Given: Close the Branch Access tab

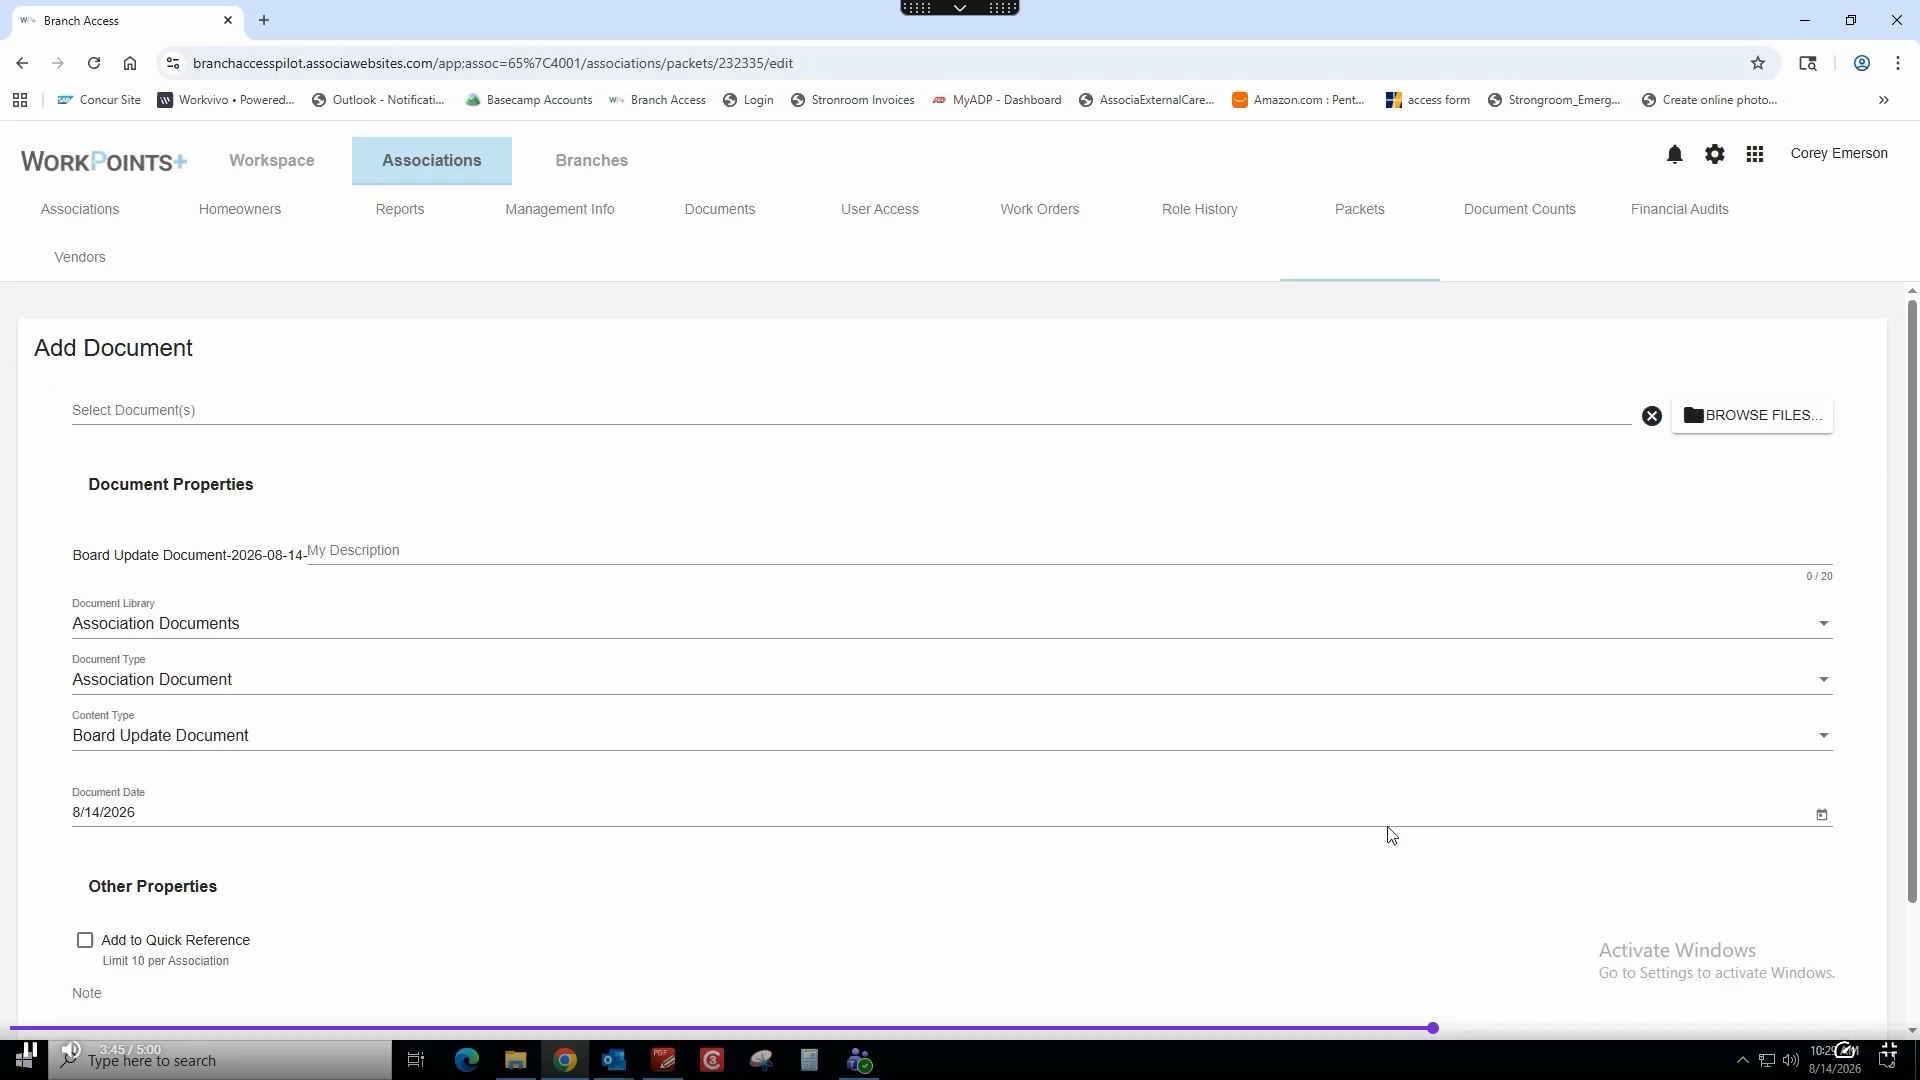Looking at the screenshot, I should [x=228, y=20].
